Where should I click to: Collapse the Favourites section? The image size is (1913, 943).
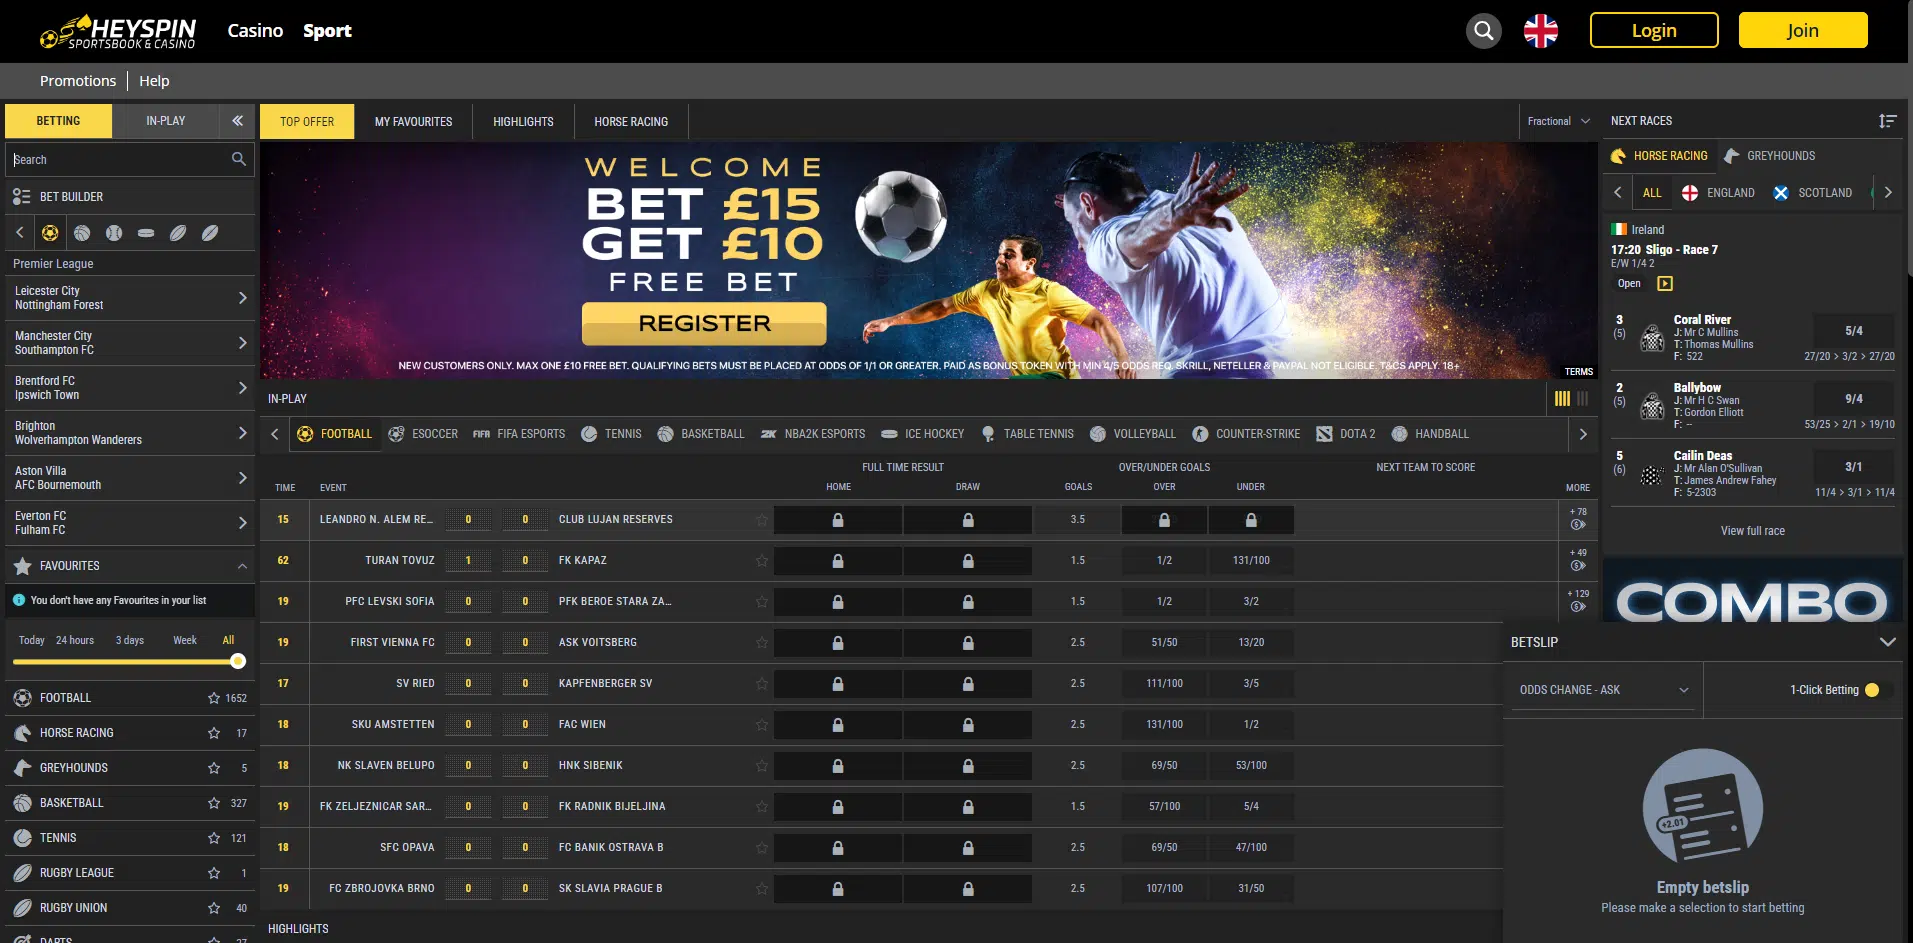(242, 566)
